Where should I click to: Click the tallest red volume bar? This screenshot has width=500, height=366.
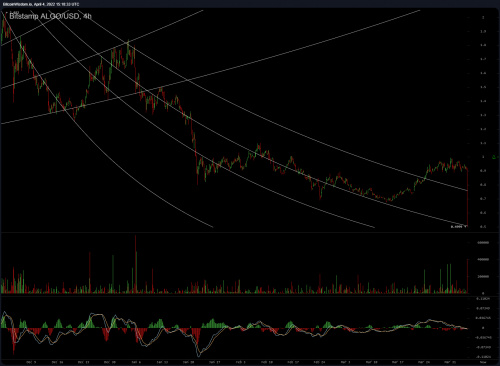click(x=136, y=264)
